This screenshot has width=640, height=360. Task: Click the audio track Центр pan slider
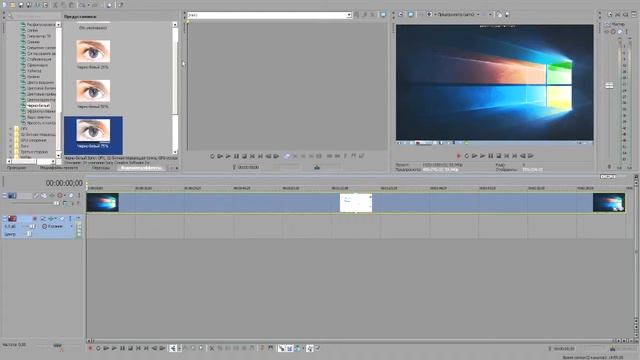29,234
